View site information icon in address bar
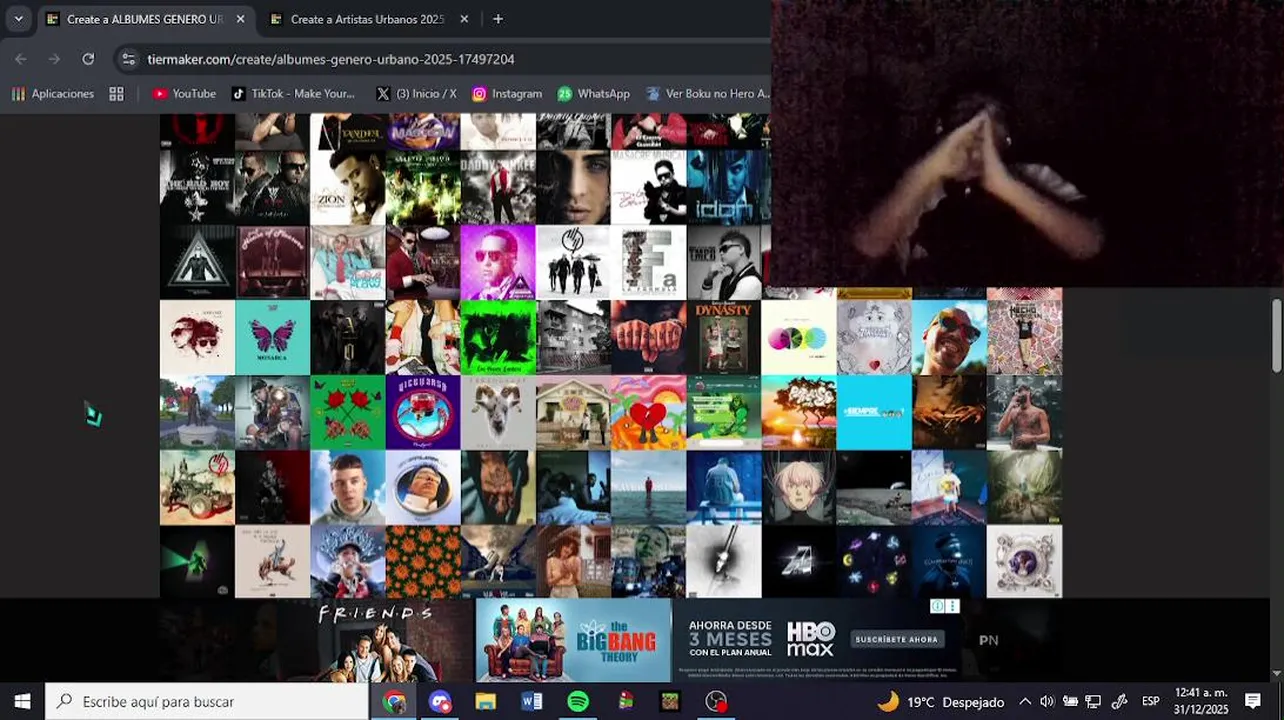Image resolution: width=1284 pixels, height=720 pixels. click(x=128, y=59)
